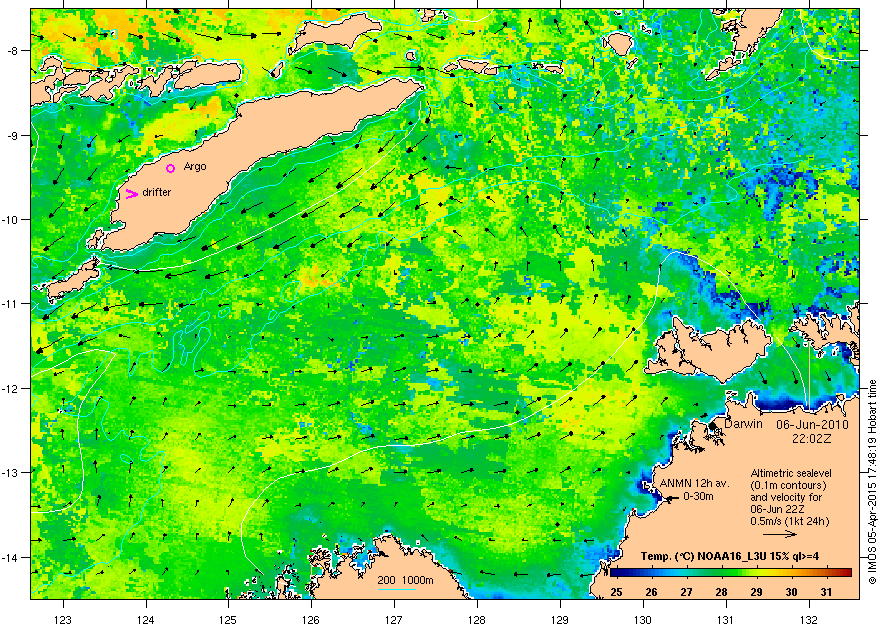880x630 pixels.
Task: Click the '(0.1m contours)' legend line
Action: click(x=788, y=485)
